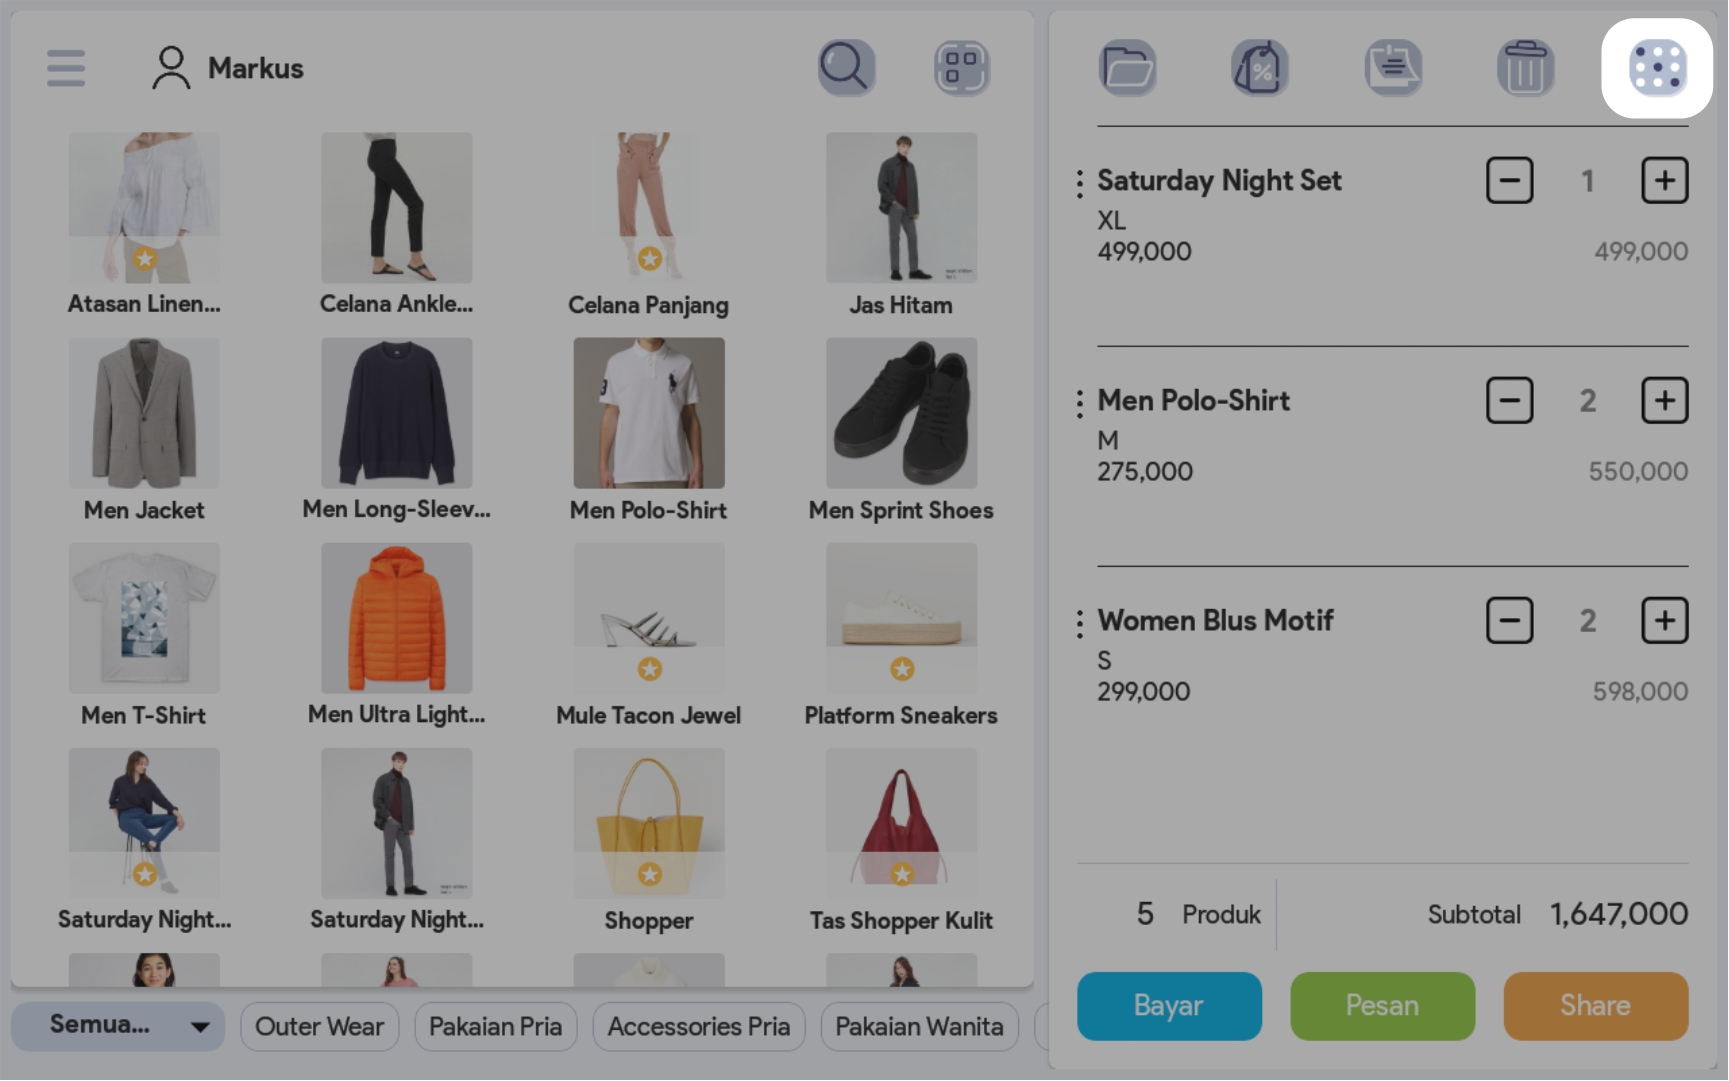The width and height of the screenshot is (1729, 1081).
Task: Open saved orders folder icon
Action: click(1128, 68)
